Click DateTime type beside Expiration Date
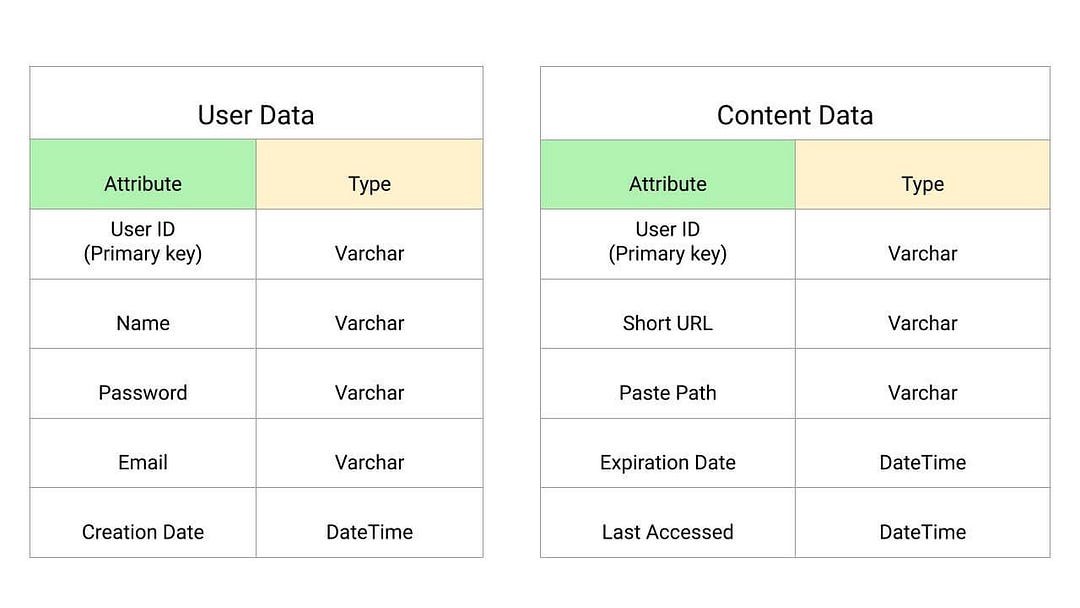1080x608 pixels. pos(922,462)
